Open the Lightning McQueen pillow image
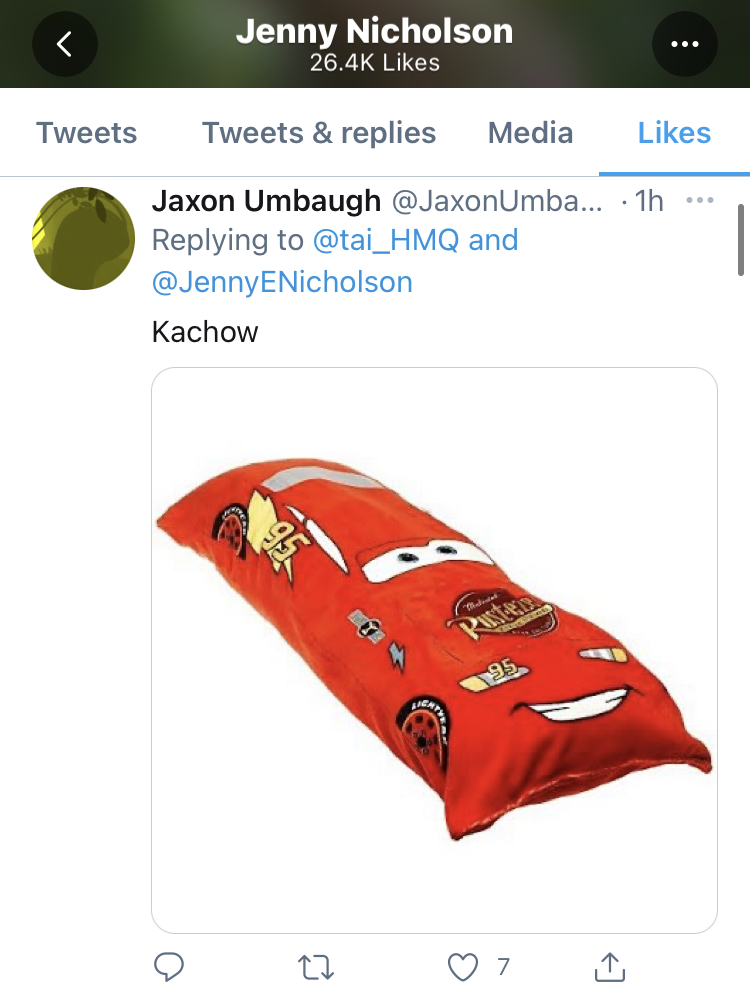Image resolution: width=750 pixels, height=999 pixels. pyautogui.click(x=435, y=650)
